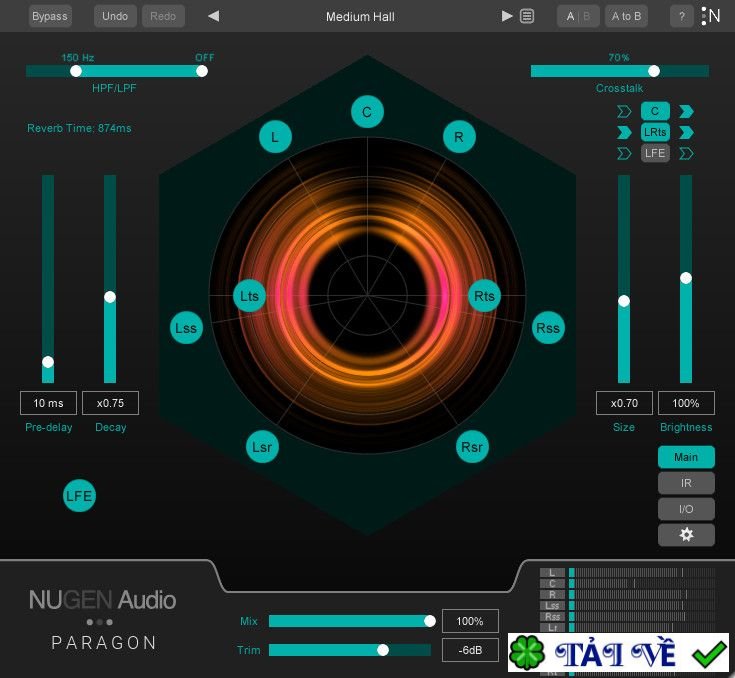Open the preset list browser icon

527,16
